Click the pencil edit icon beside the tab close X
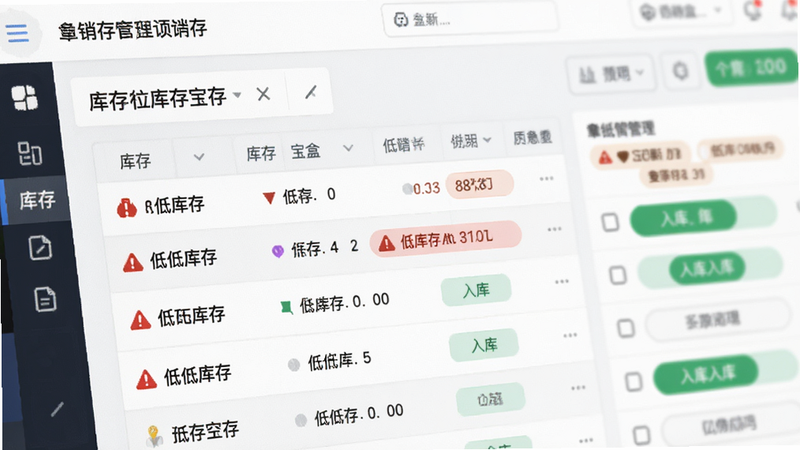This screenshot has height=450, width=800. coord(311,92)
